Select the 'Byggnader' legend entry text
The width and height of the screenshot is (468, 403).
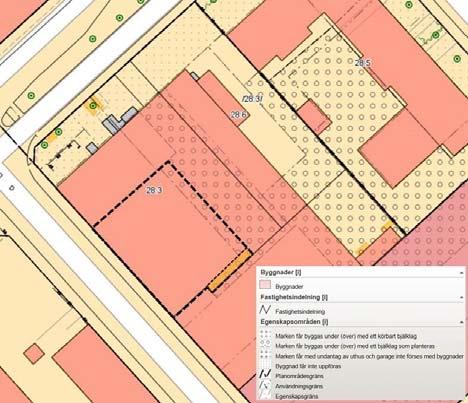289,287
